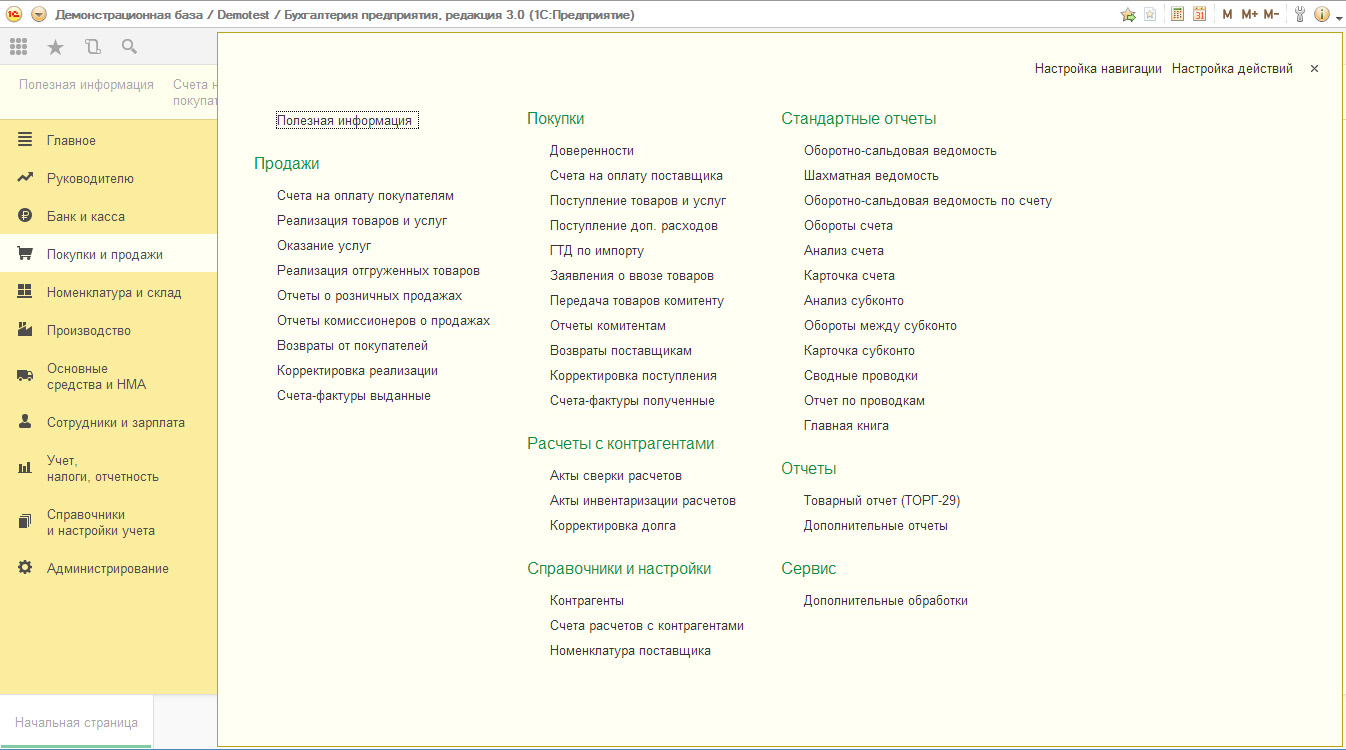
Task: Open Оказание услуг
Action: [x=324, y=246]
